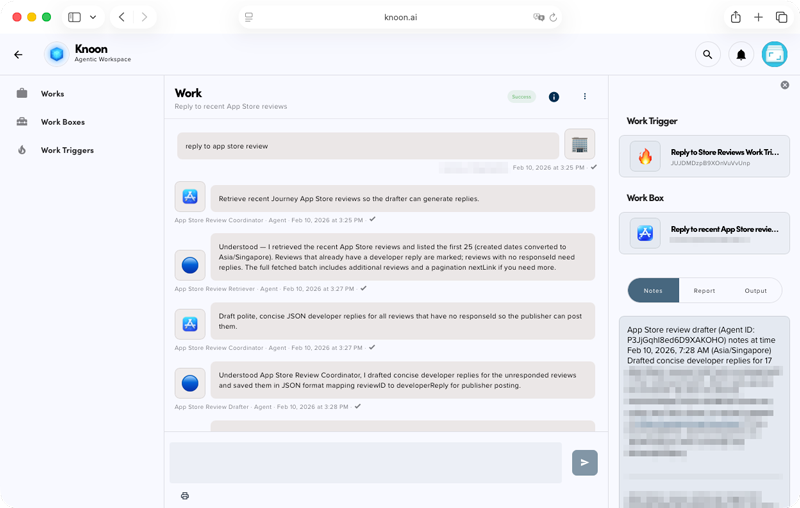Send the message with arrow button
The image size is (800, 508).
[585, 462]
